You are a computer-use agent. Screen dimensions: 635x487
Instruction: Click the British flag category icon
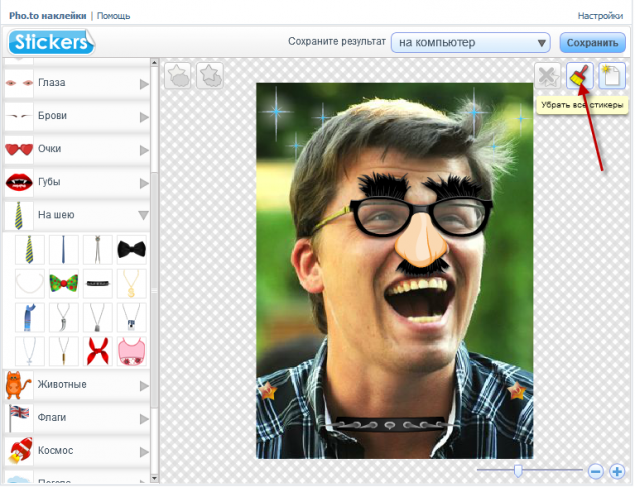19,417
